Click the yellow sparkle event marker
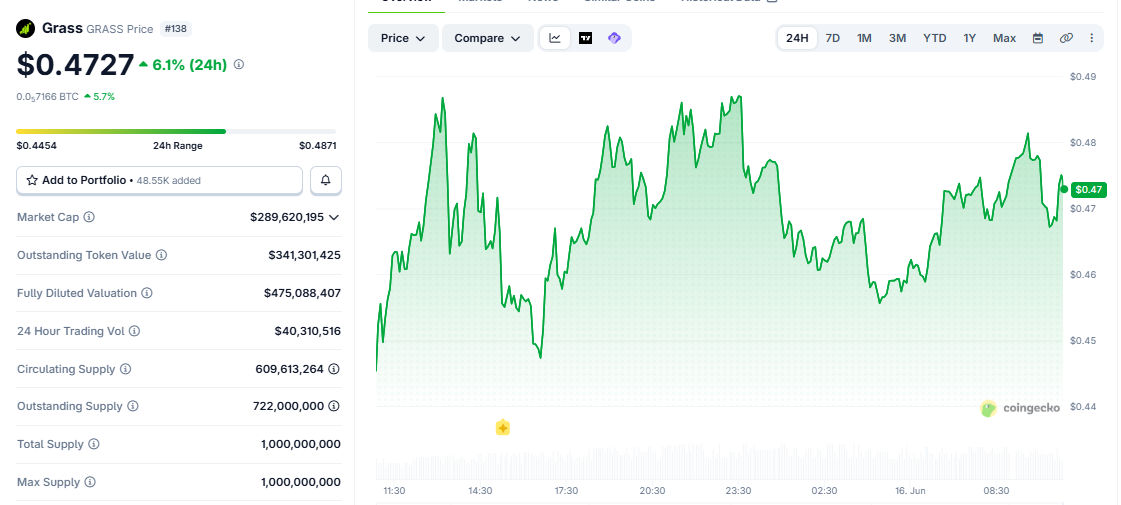This screenshot has width=1121, height=505. (503, 428)
